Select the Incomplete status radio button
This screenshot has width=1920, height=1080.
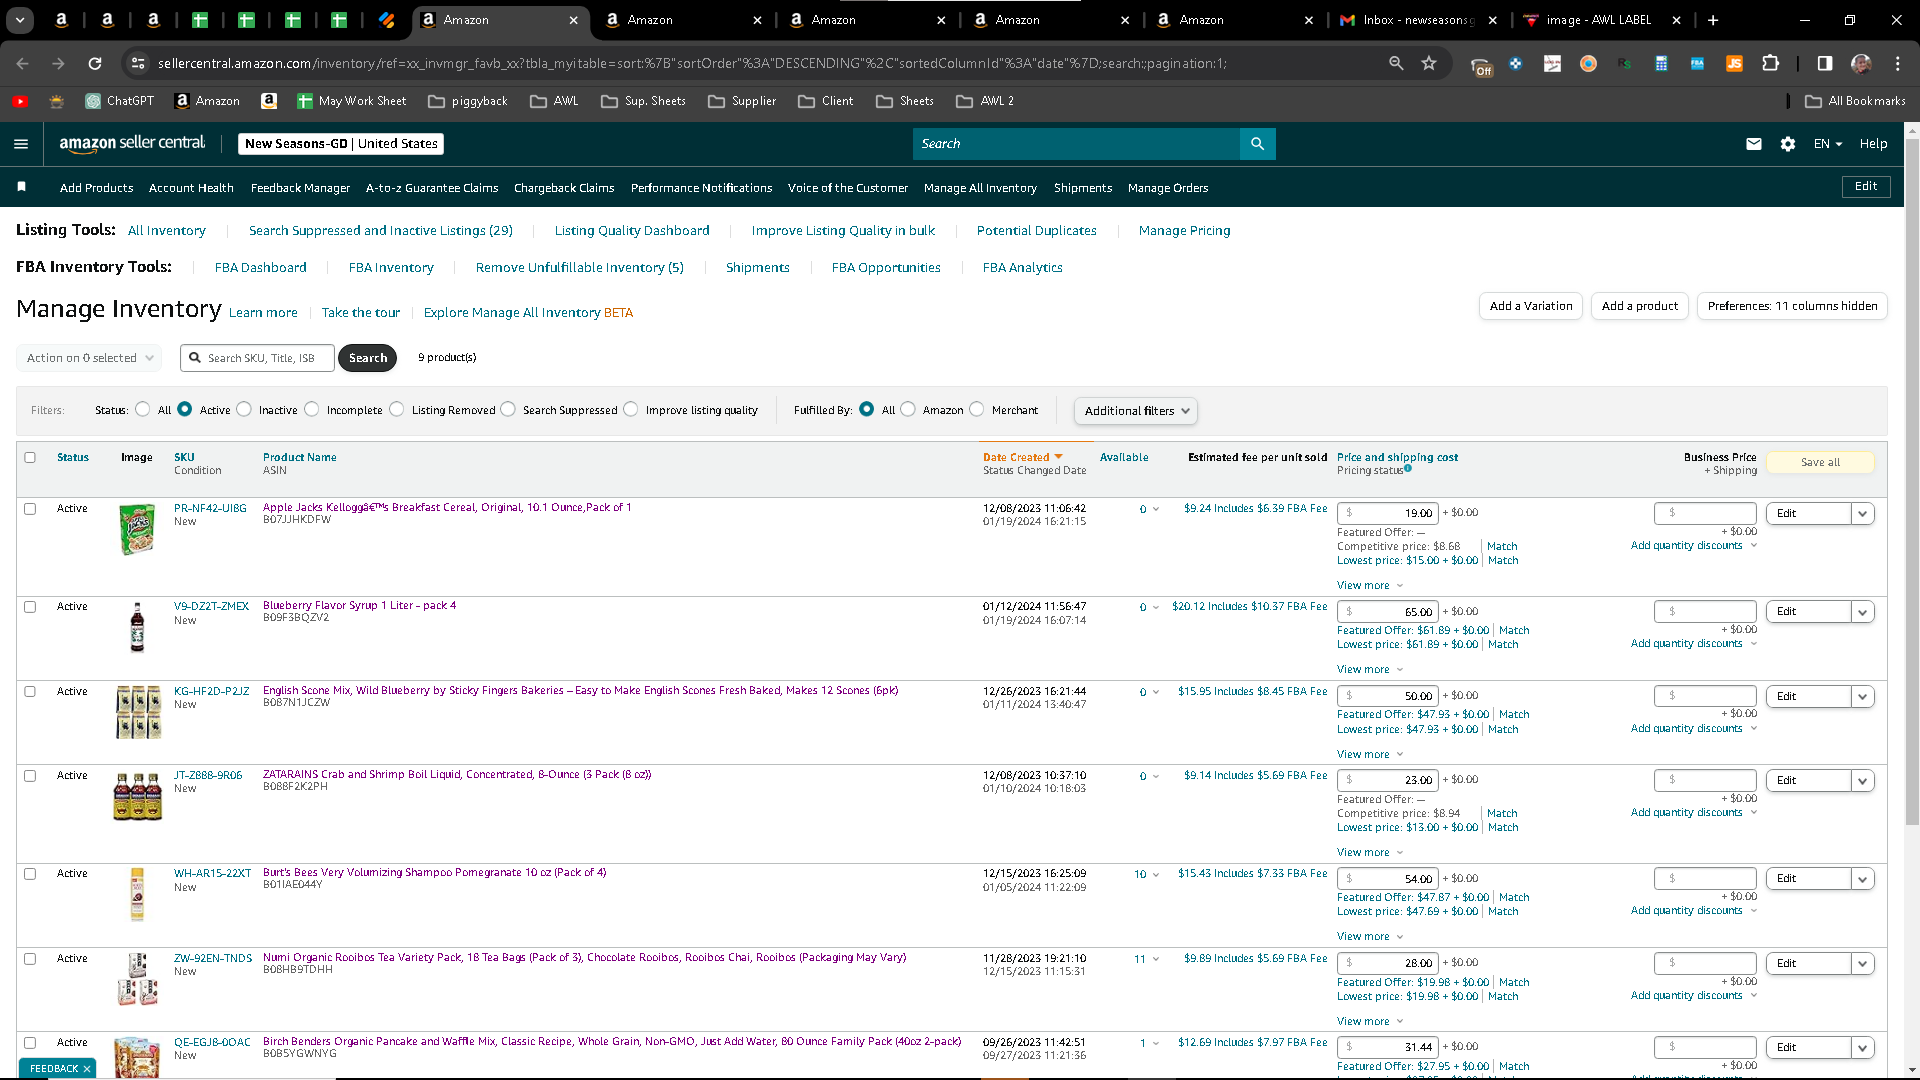(312, 409)
